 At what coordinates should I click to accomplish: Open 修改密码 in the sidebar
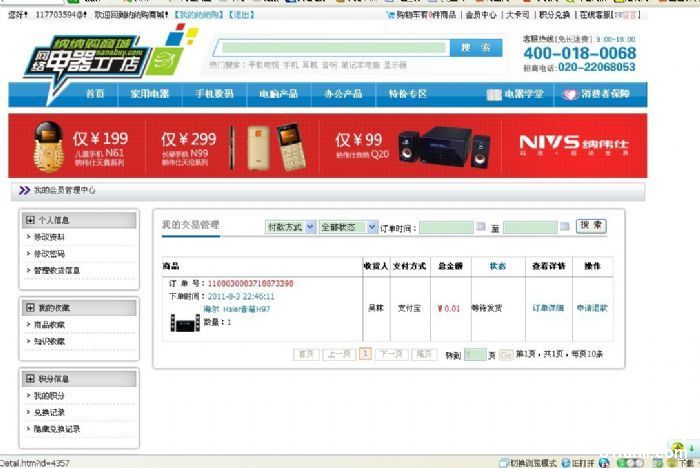coord(49,254)
